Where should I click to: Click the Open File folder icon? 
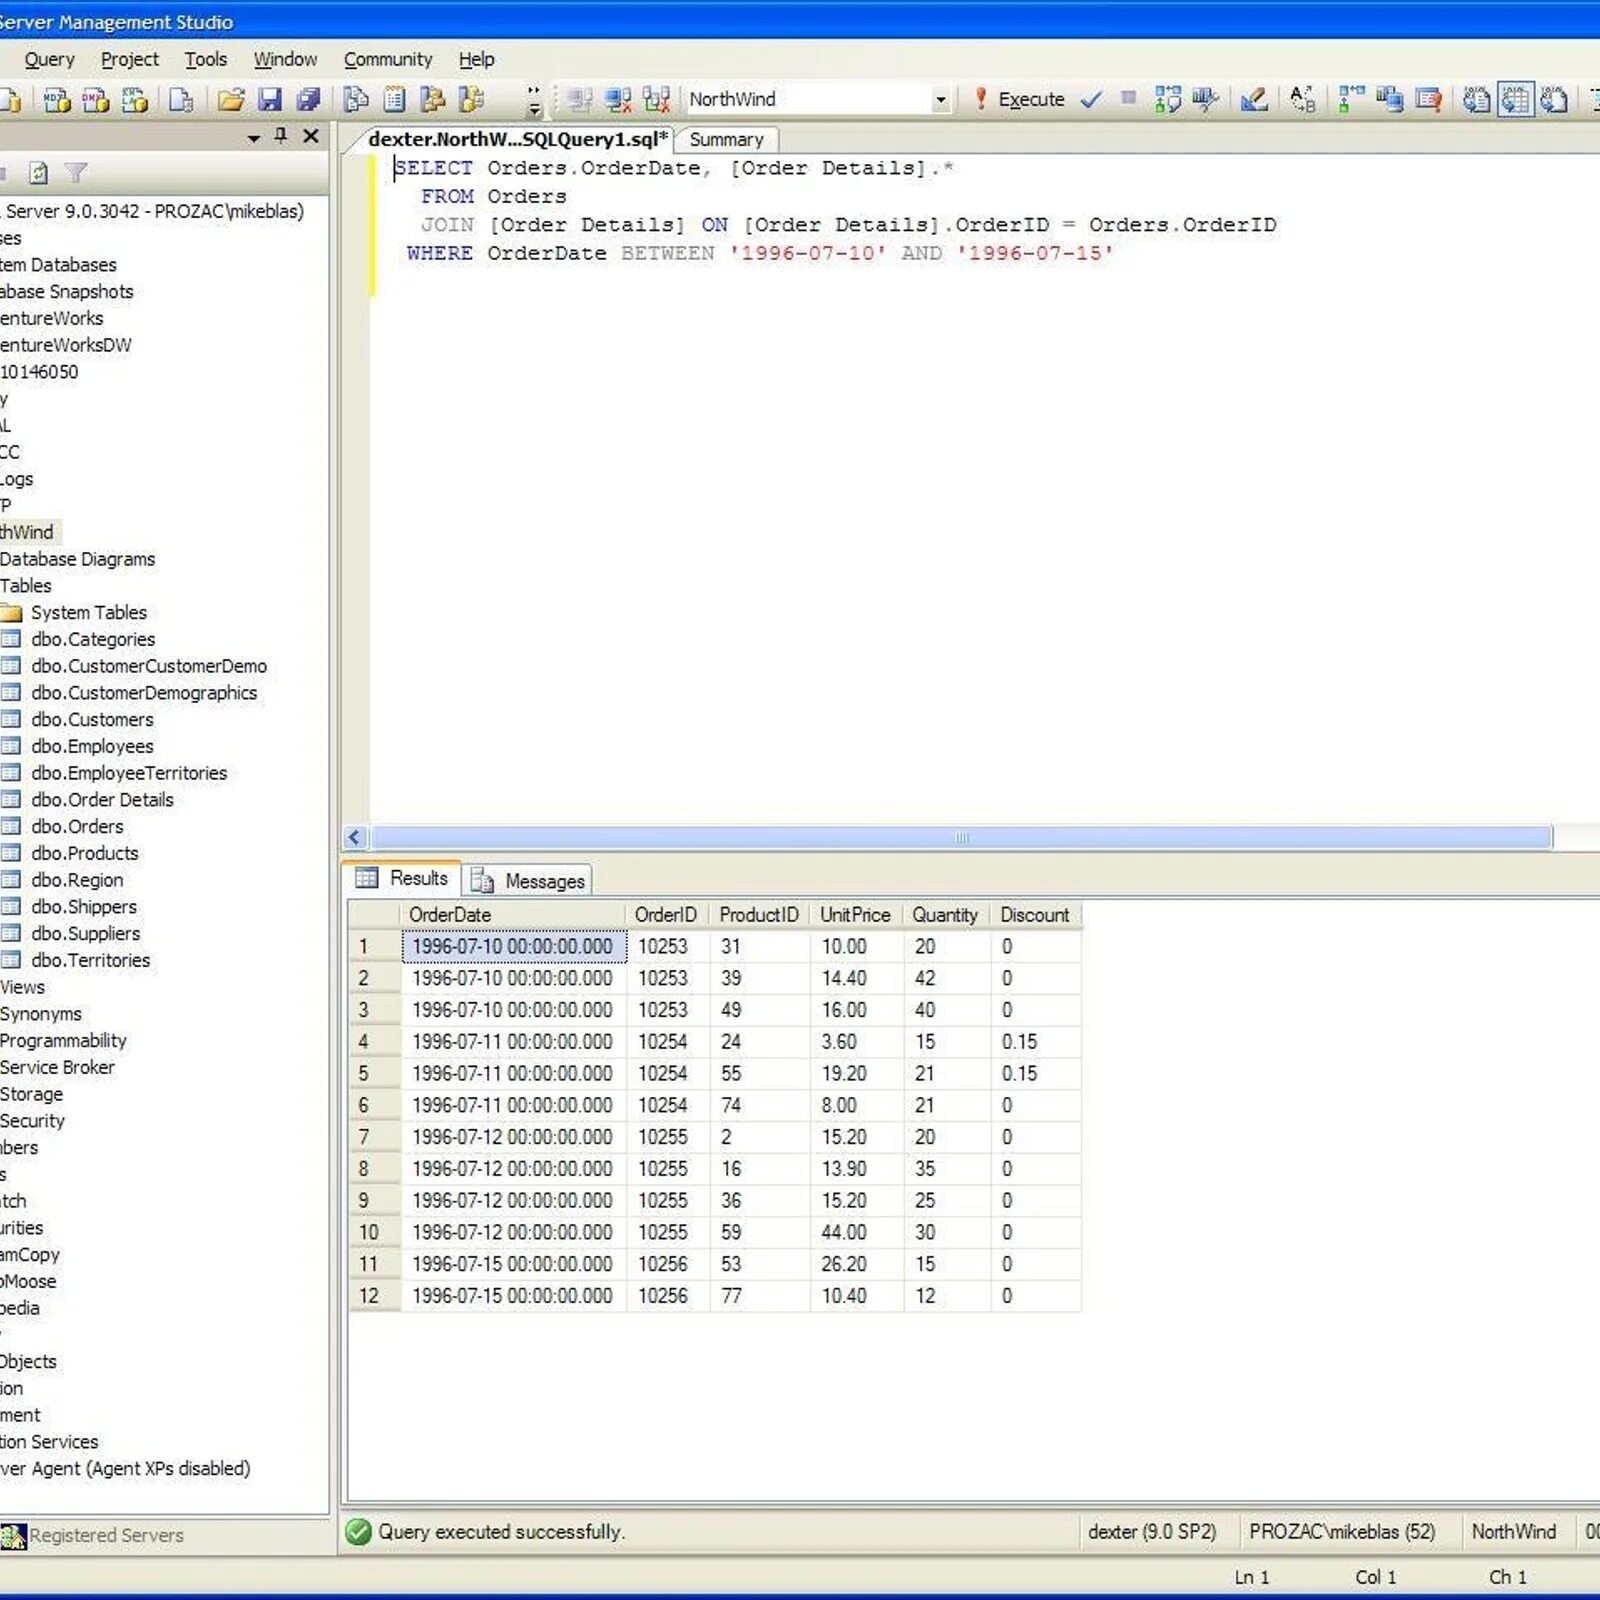point(231,99)
